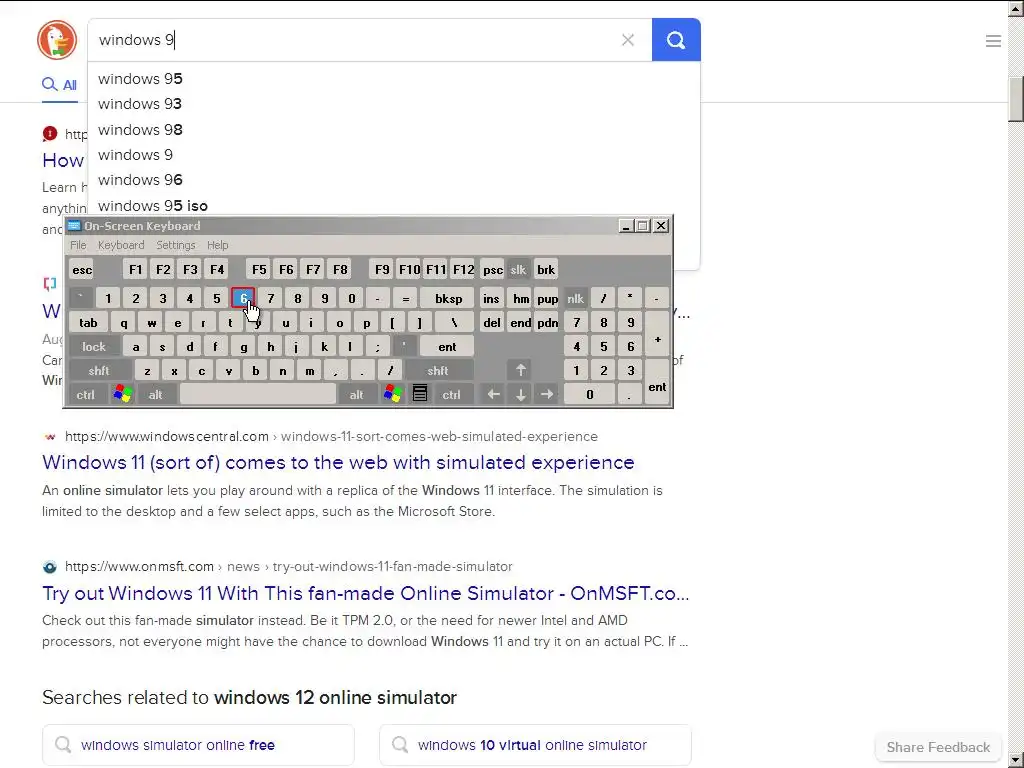Click the scrollbar down arrow
Viewport: 1024px width, 768px height.
pos(1016,760)
